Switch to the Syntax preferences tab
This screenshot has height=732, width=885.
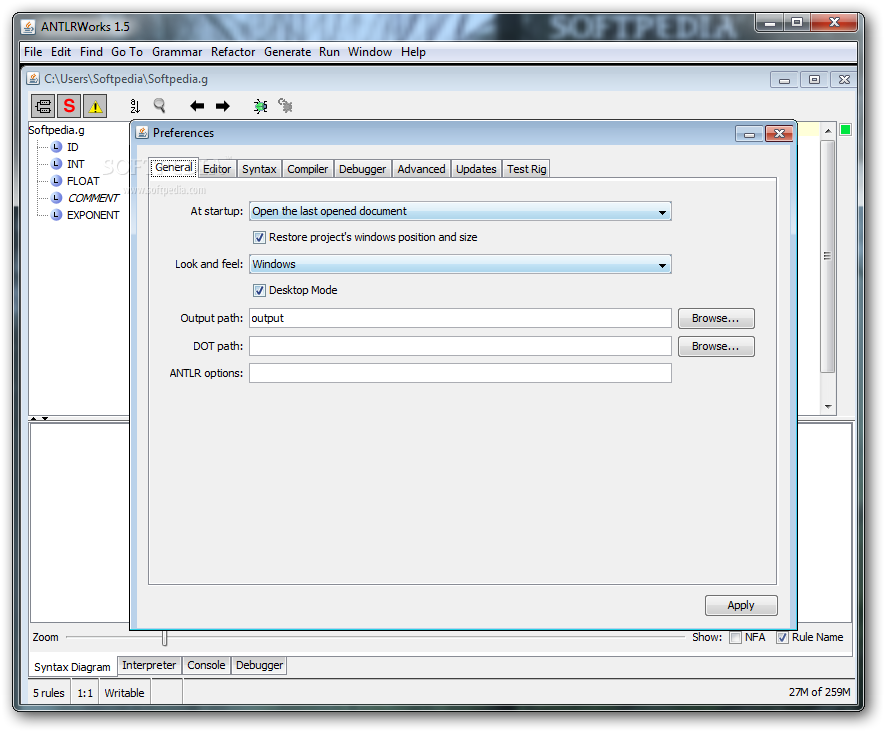(x=259, y=169)
